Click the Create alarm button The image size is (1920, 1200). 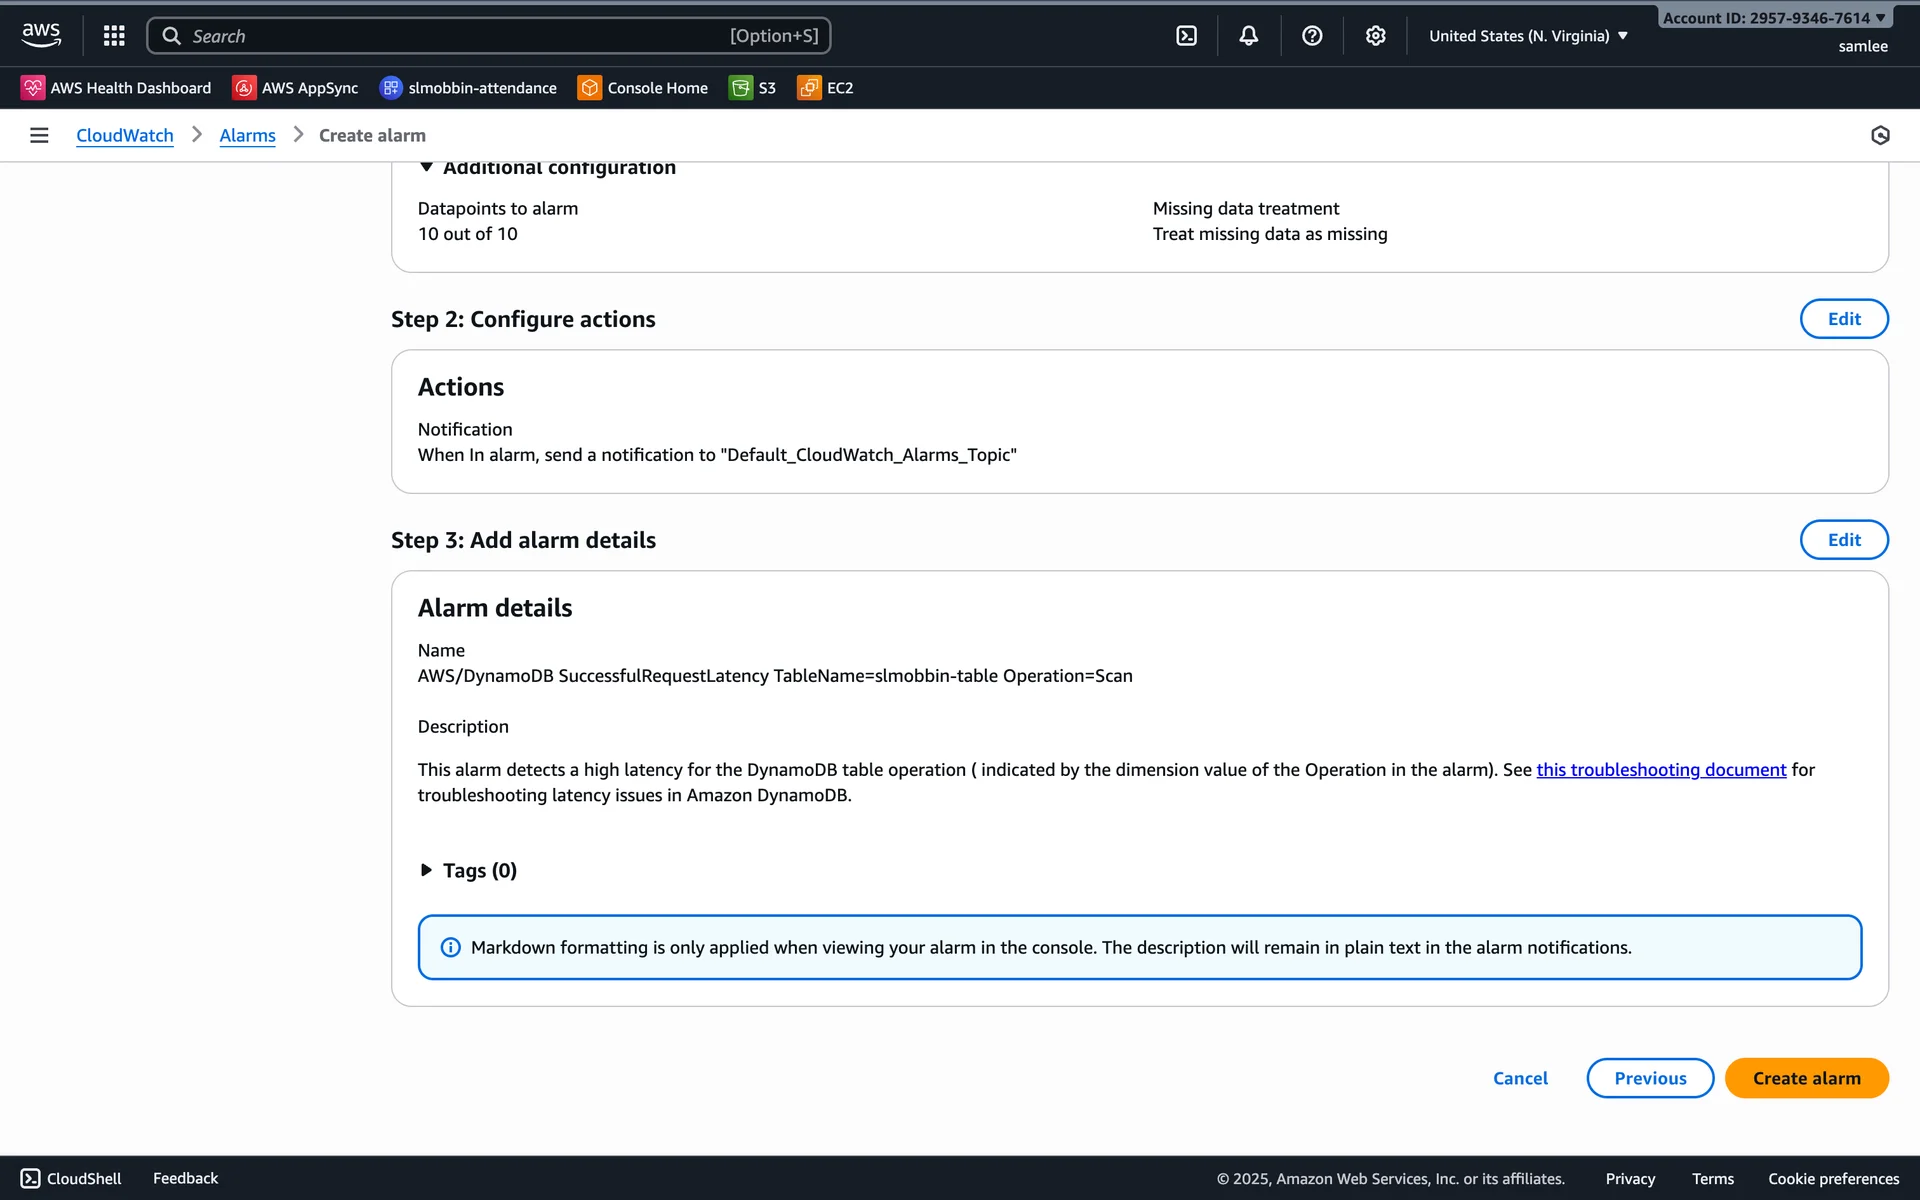pyautogui.click(x=1805, y=1078)
